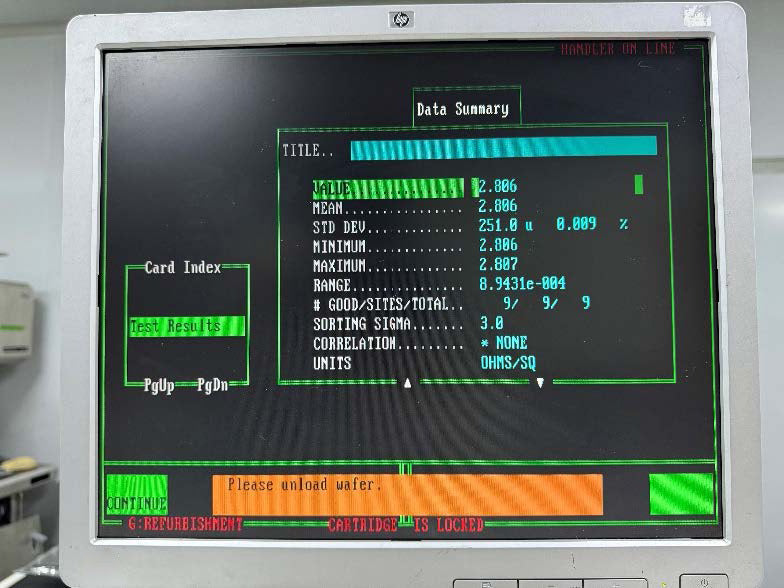Click PgUp under Card Index
784x588 pixels.
pos(158,386)
